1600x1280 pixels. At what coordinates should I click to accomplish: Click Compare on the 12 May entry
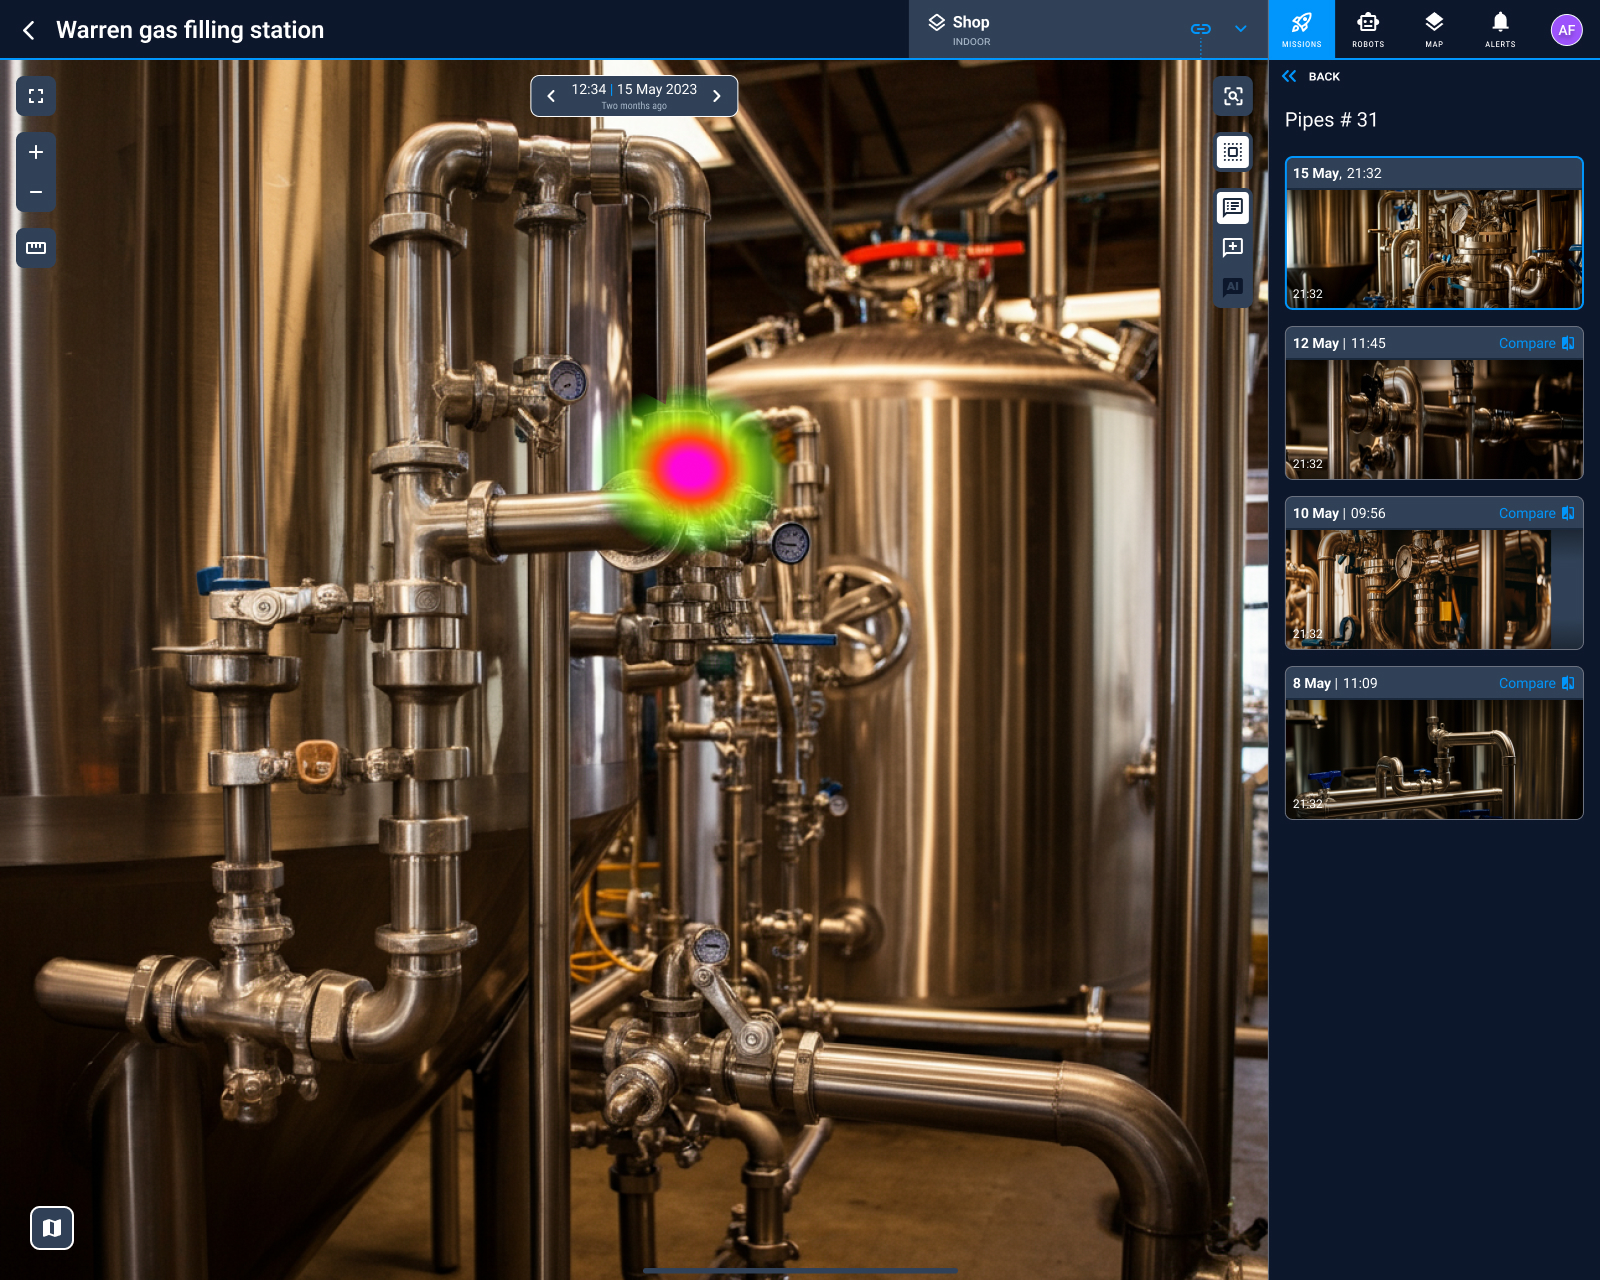tap(1535, 343)
